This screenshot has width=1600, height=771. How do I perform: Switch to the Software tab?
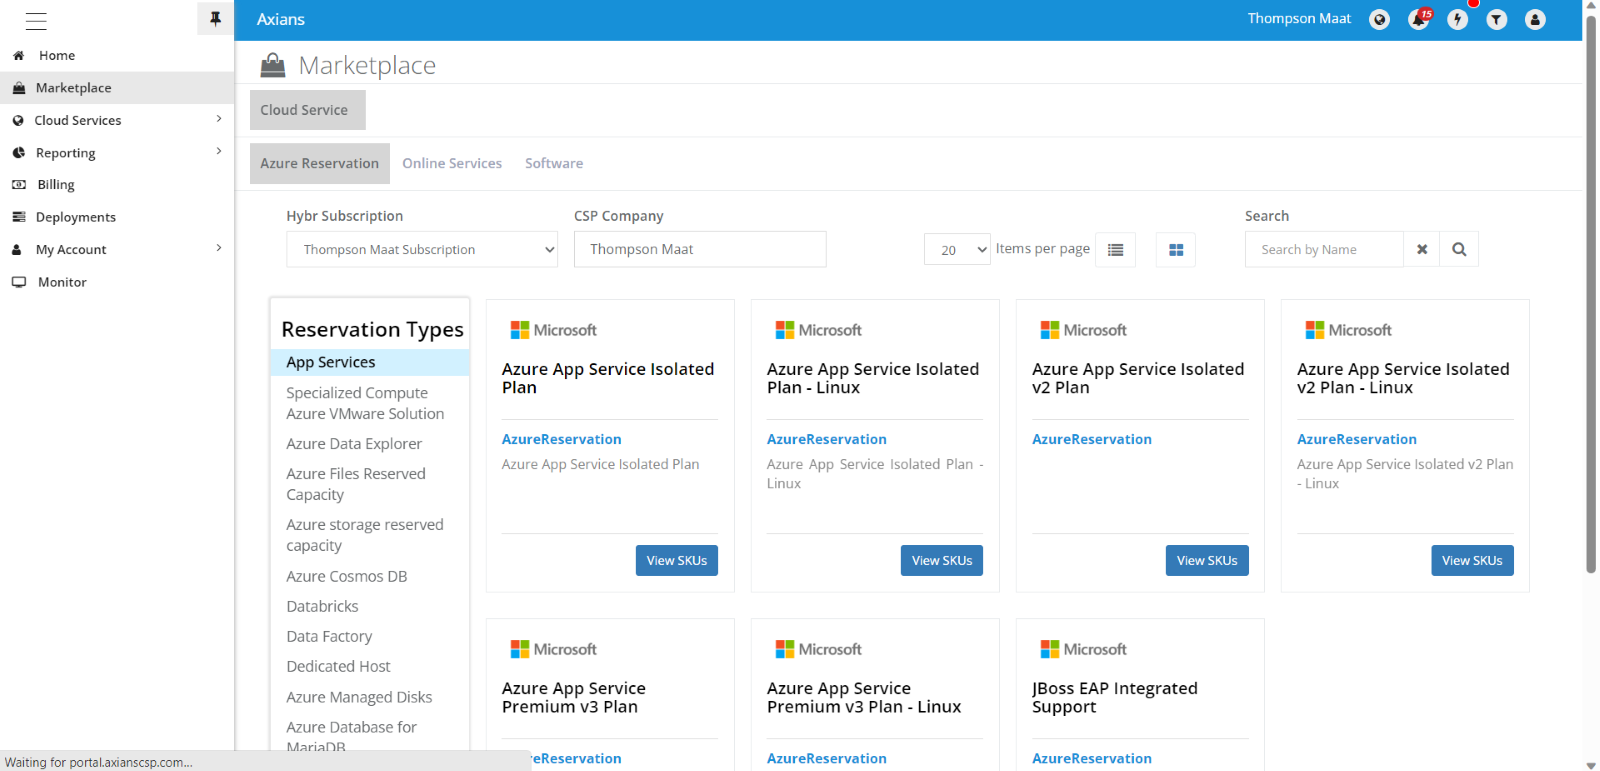pos(554,164)
